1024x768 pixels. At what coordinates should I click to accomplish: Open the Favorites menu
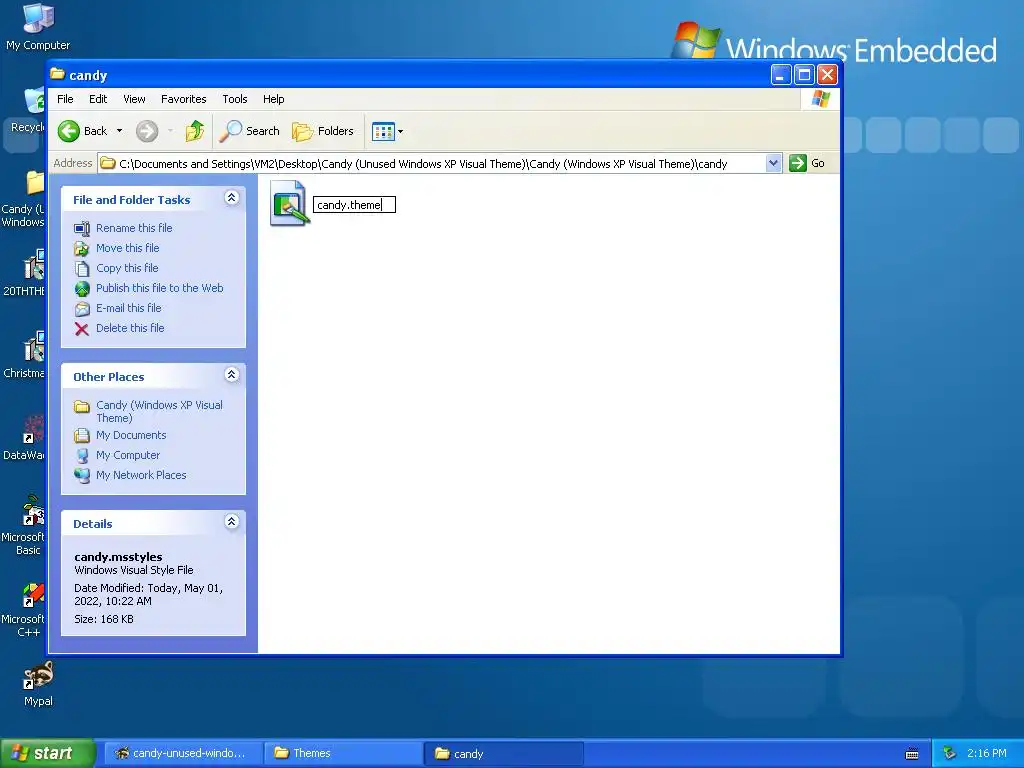(184, 99)
